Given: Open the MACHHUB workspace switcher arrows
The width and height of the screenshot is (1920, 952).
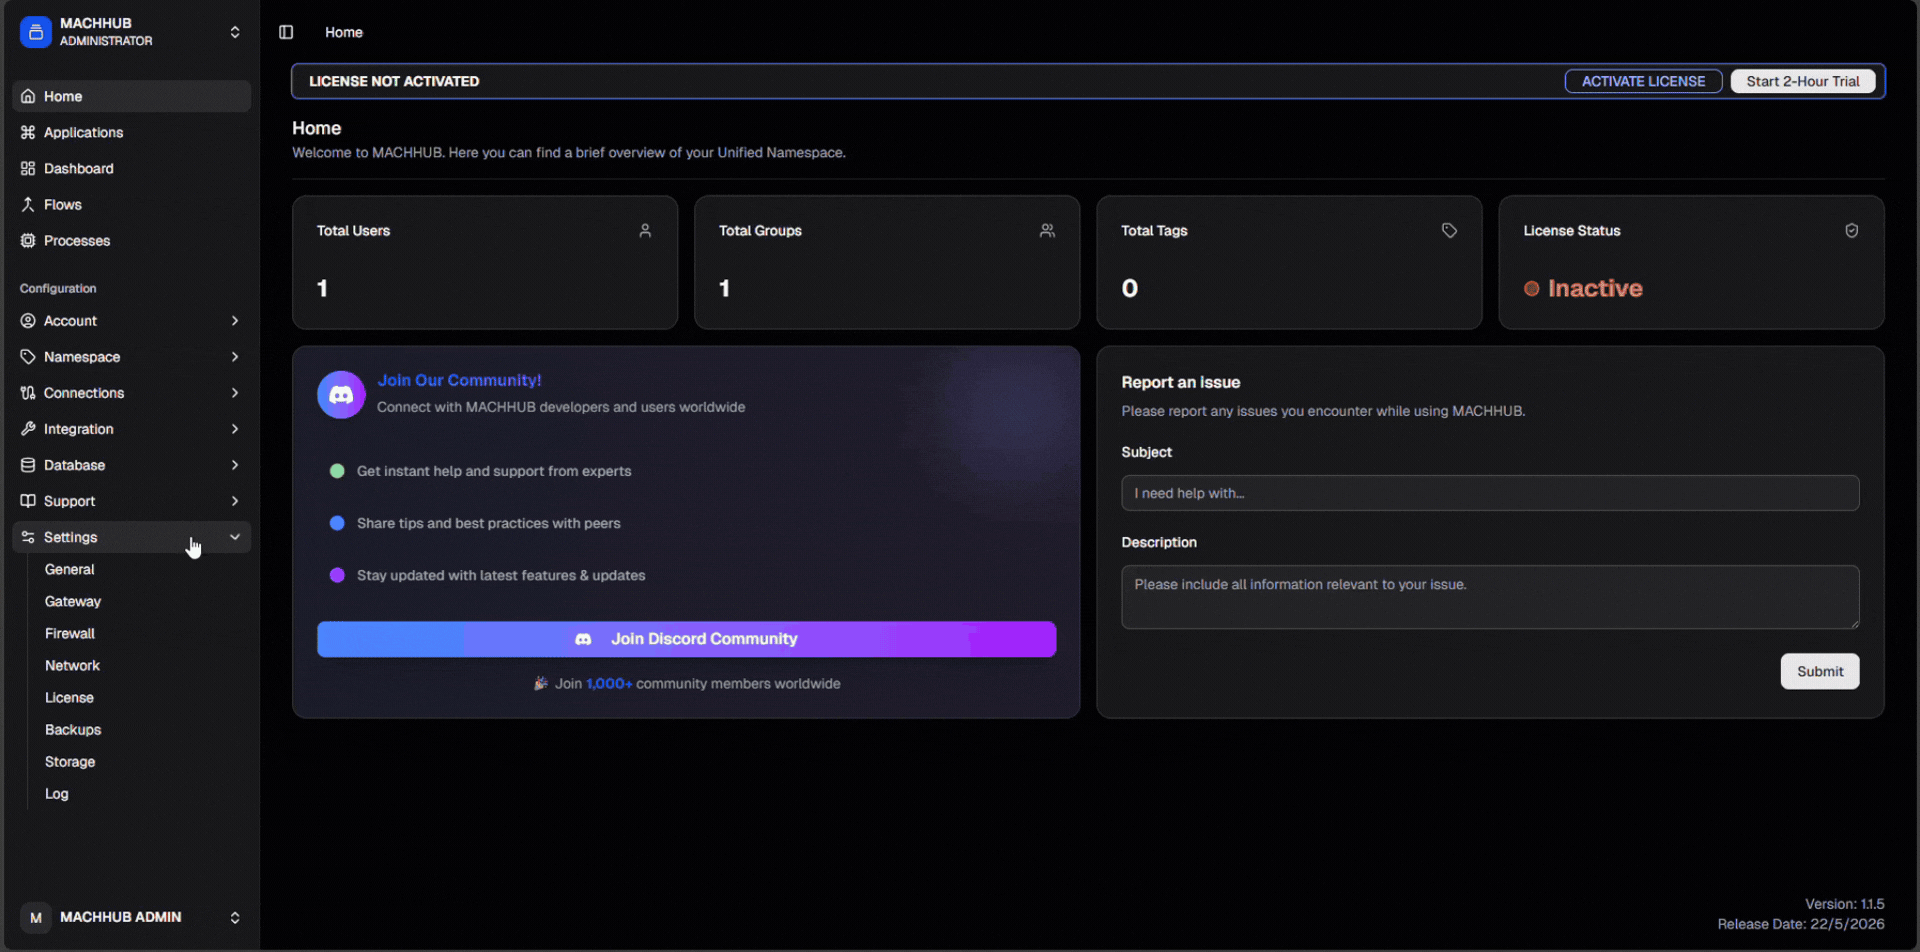Looking at the screenshot, I should [235, 32].
